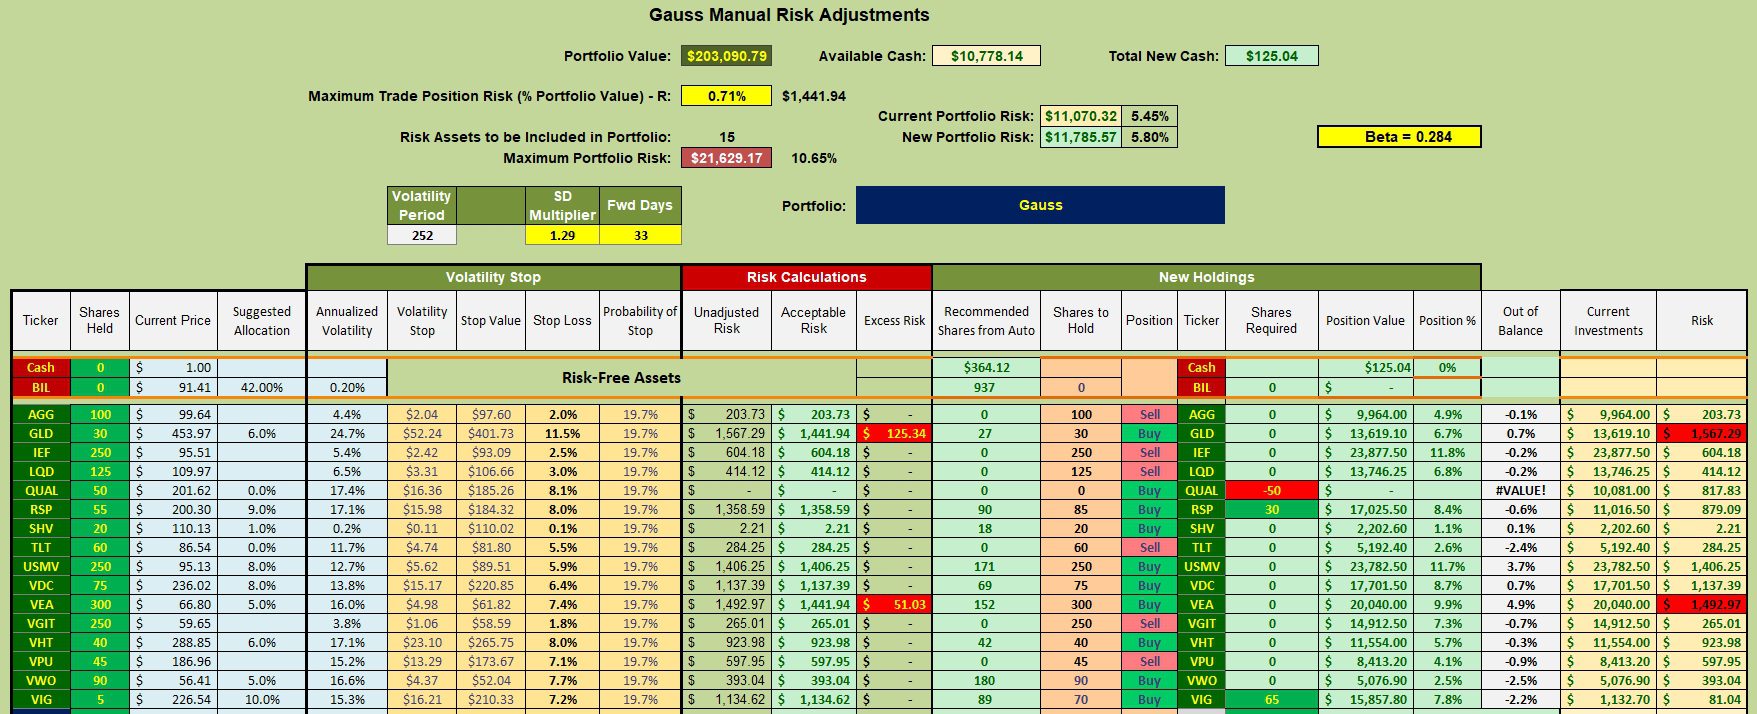
Task: Select the GLD stop loss 11.5%
Action: coord(562,433)
